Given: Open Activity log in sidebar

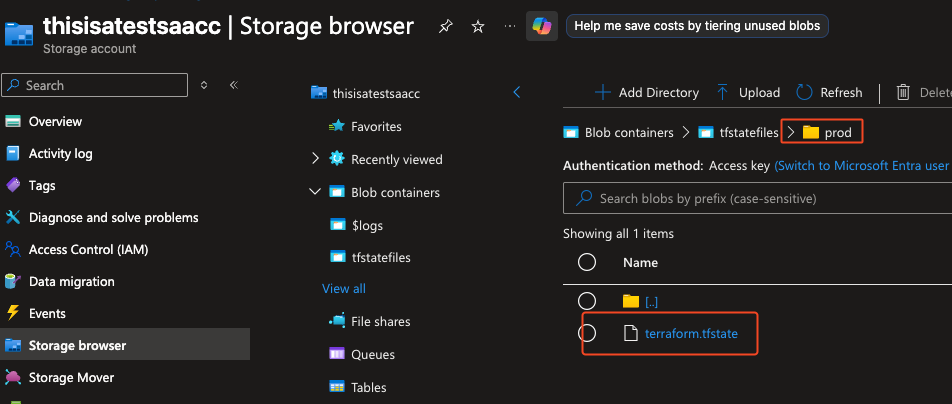Looking at the screenshot, I should pyautogui.click(x=60, y=153).
